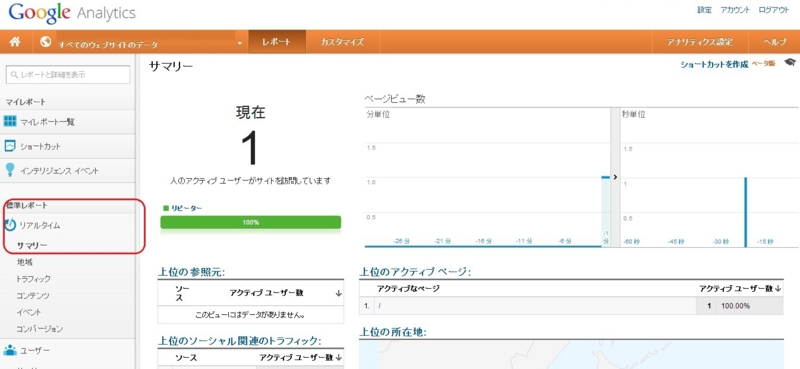This screenshot has width=800, height=369.
Task: Sort active pages by アクティブ ユーザー数 arrow
Action: coord(778,289)
